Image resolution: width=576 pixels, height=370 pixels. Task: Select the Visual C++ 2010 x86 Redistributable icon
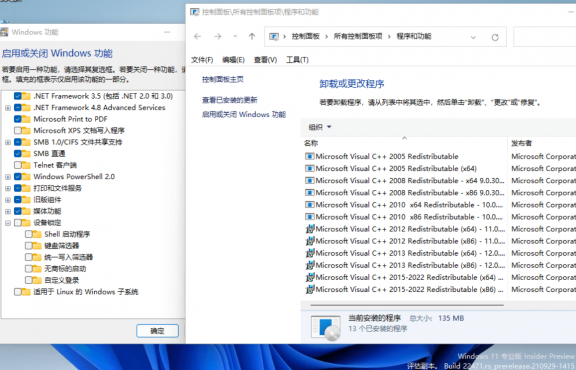tap(310, 217)
